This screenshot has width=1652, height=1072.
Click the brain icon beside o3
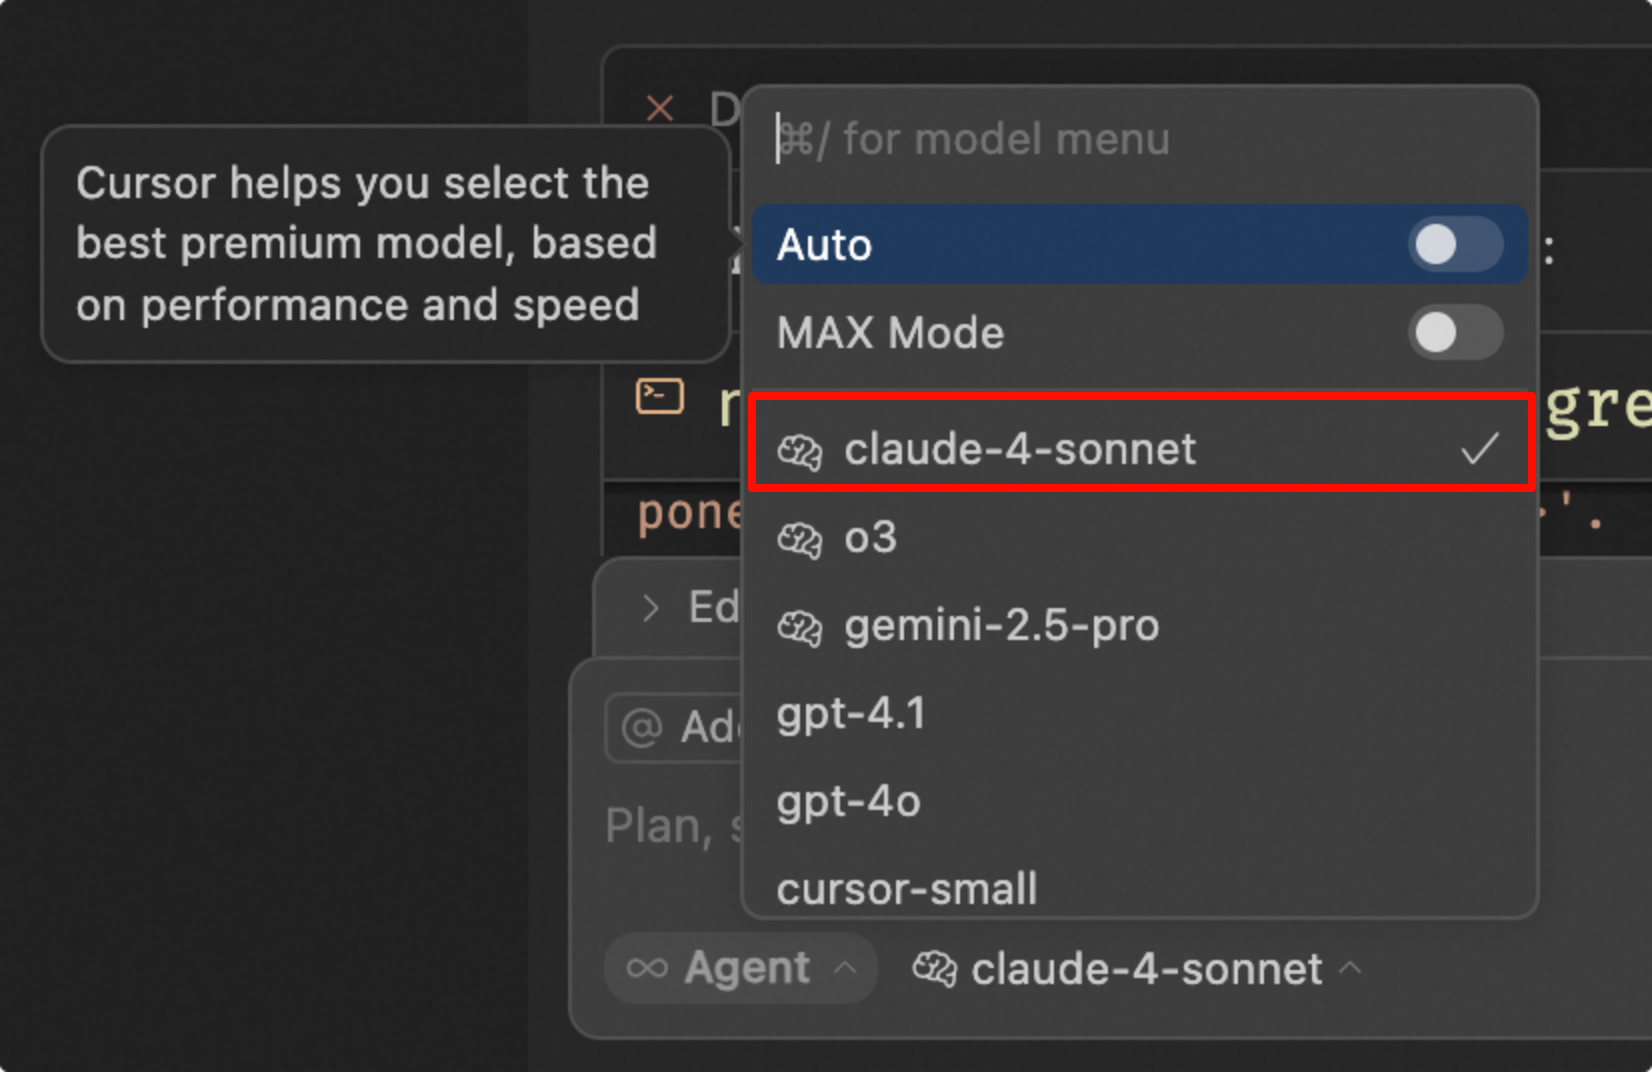(x=800, y=540)
